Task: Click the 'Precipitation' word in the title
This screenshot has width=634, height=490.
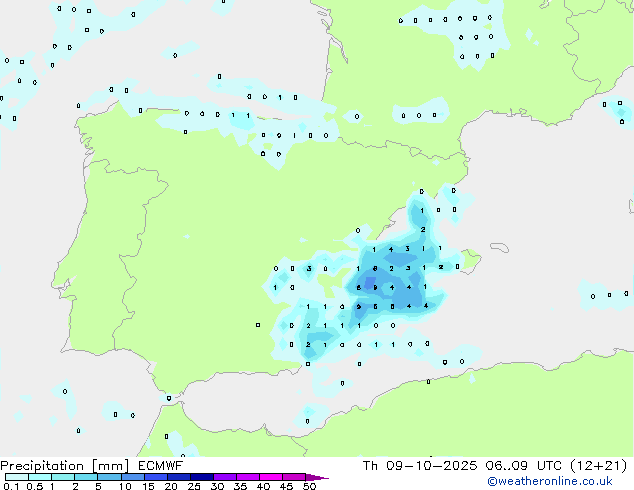Action: click(x=42, y=466)
